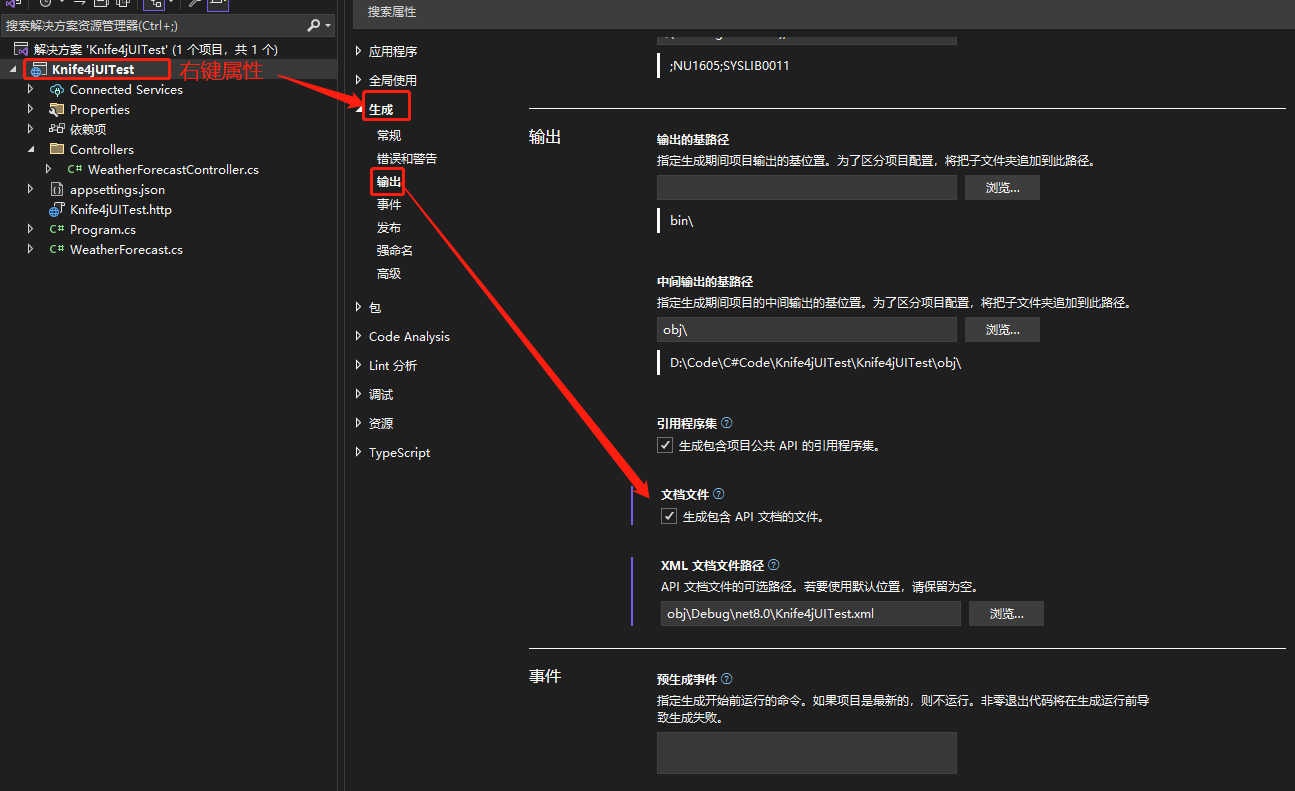Click the C# icon of WeatherForecastController.cs

tap(75, 170)
